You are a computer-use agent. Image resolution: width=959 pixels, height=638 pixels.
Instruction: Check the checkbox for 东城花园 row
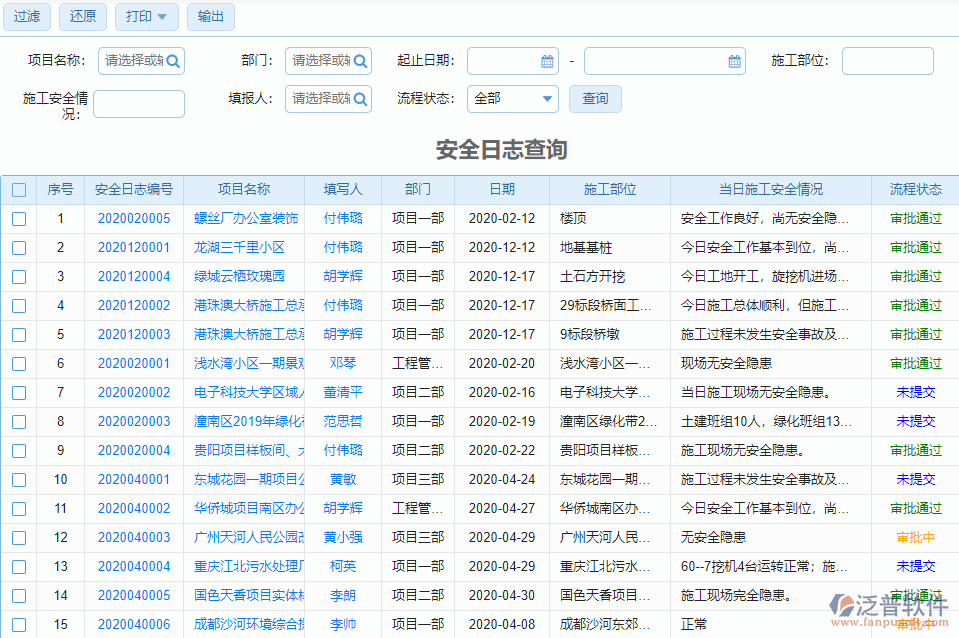pos(18,479)
